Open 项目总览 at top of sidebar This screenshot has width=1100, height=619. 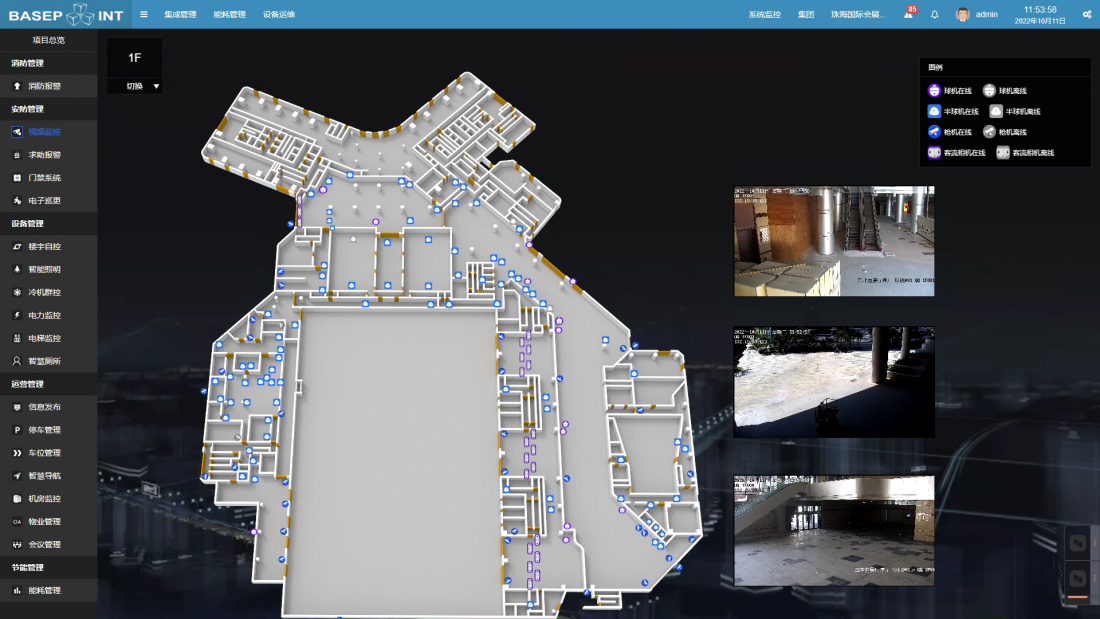click(x=48, y=40)
